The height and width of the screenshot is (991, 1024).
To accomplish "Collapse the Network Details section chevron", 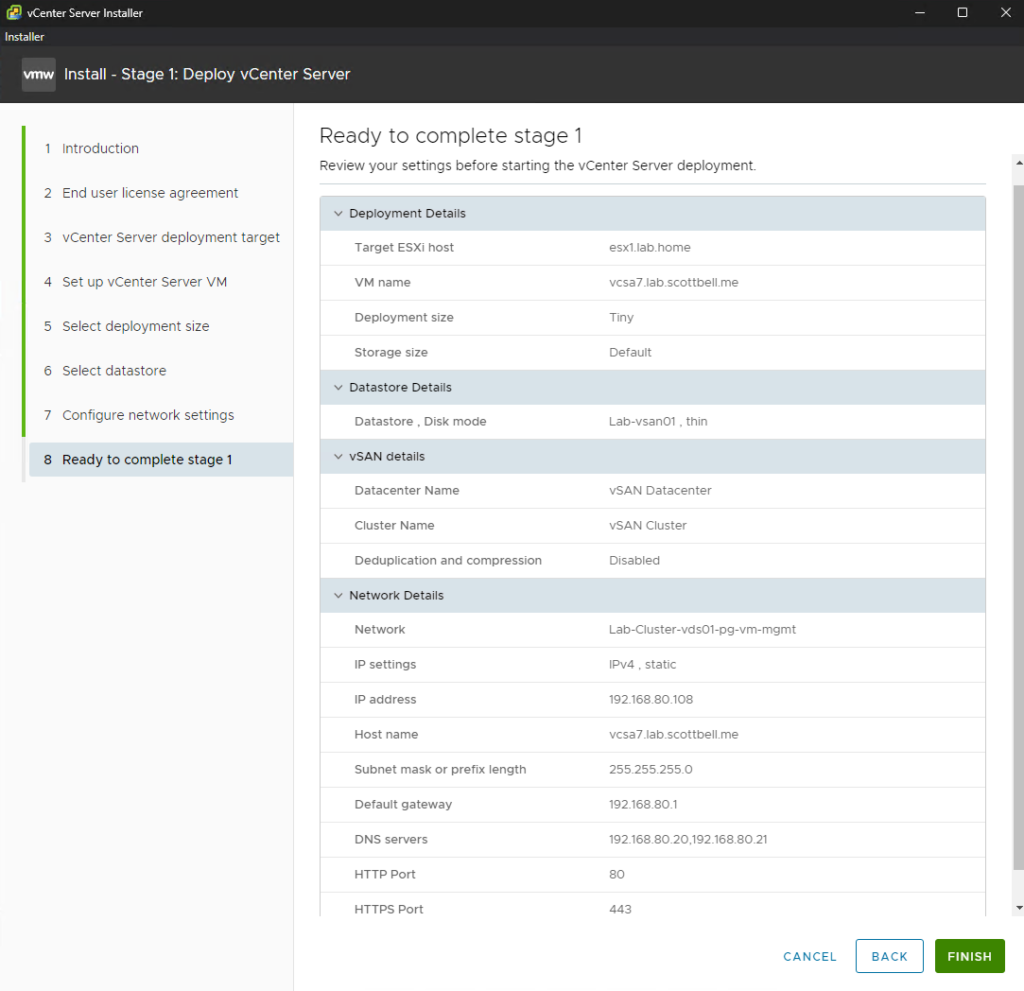I will pyautogui.click(x=337, y=596).
